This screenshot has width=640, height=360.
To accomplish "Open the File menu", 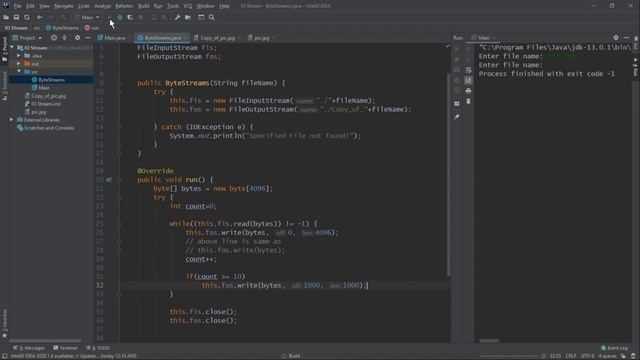I will click(18, 6).
